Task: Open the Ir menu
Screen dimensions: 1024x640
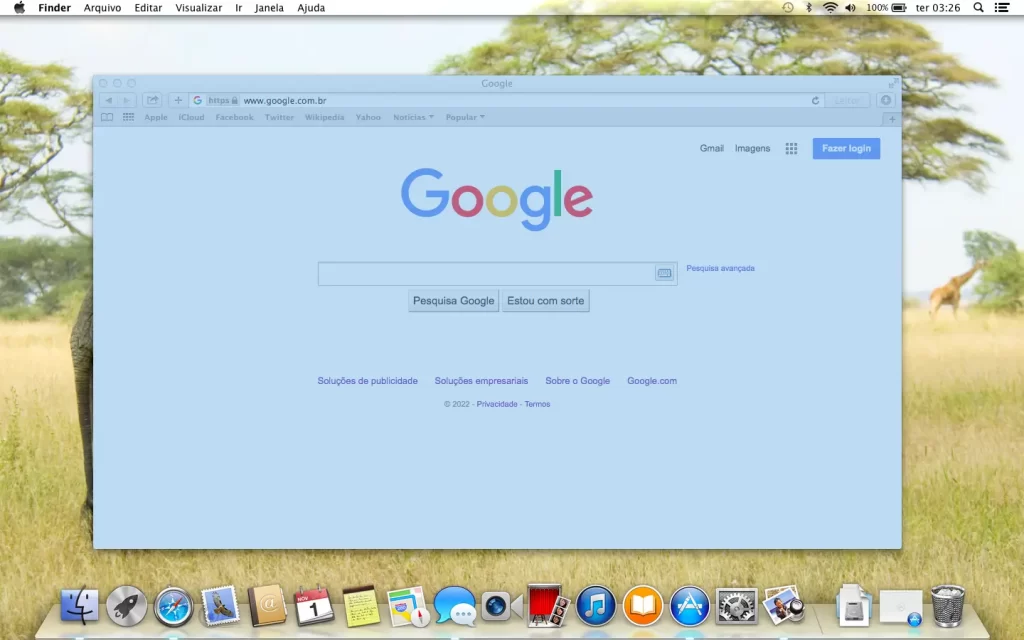Action: coord(238,8)
